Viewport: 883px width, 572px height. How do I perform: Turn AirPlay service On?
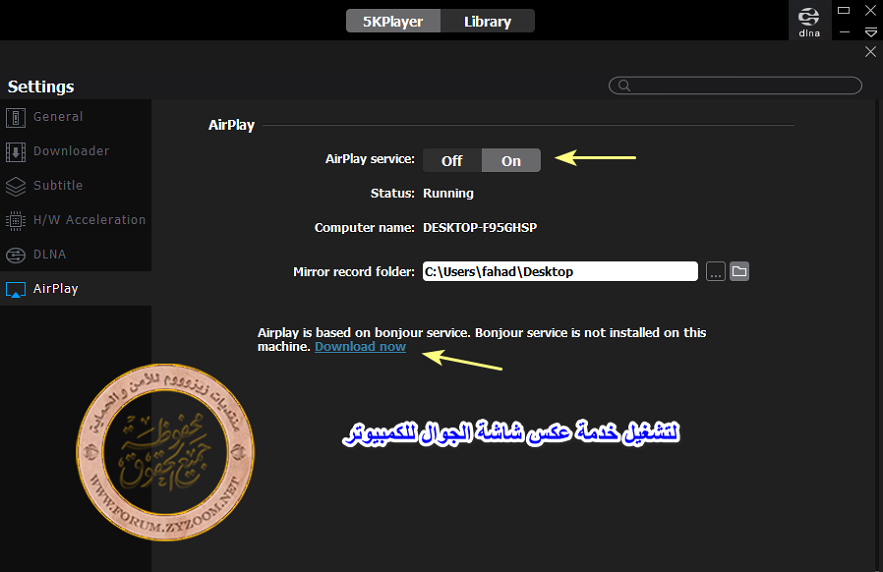click(511, 160)
